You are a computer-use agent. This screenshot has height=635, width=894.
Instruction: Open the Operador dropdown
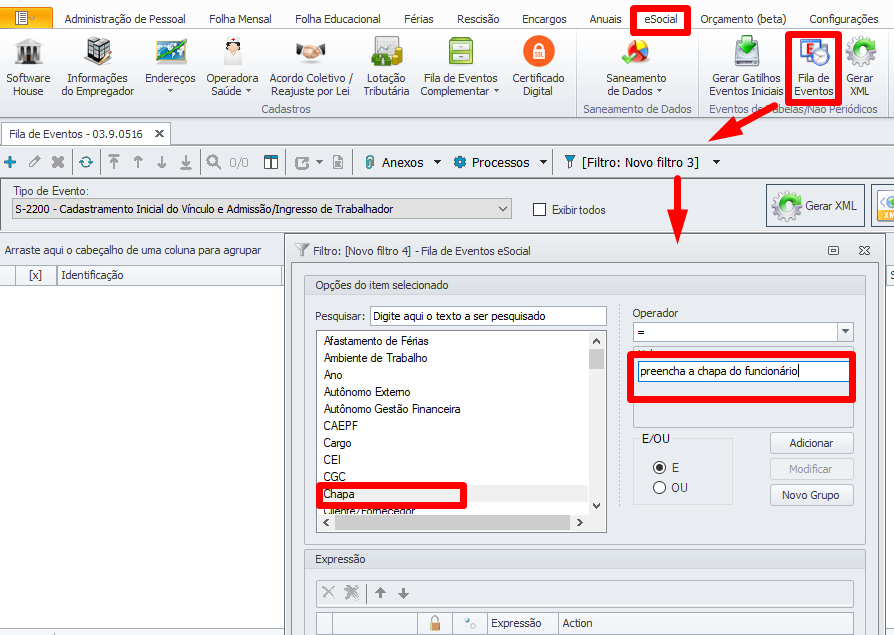pos(845,332)
